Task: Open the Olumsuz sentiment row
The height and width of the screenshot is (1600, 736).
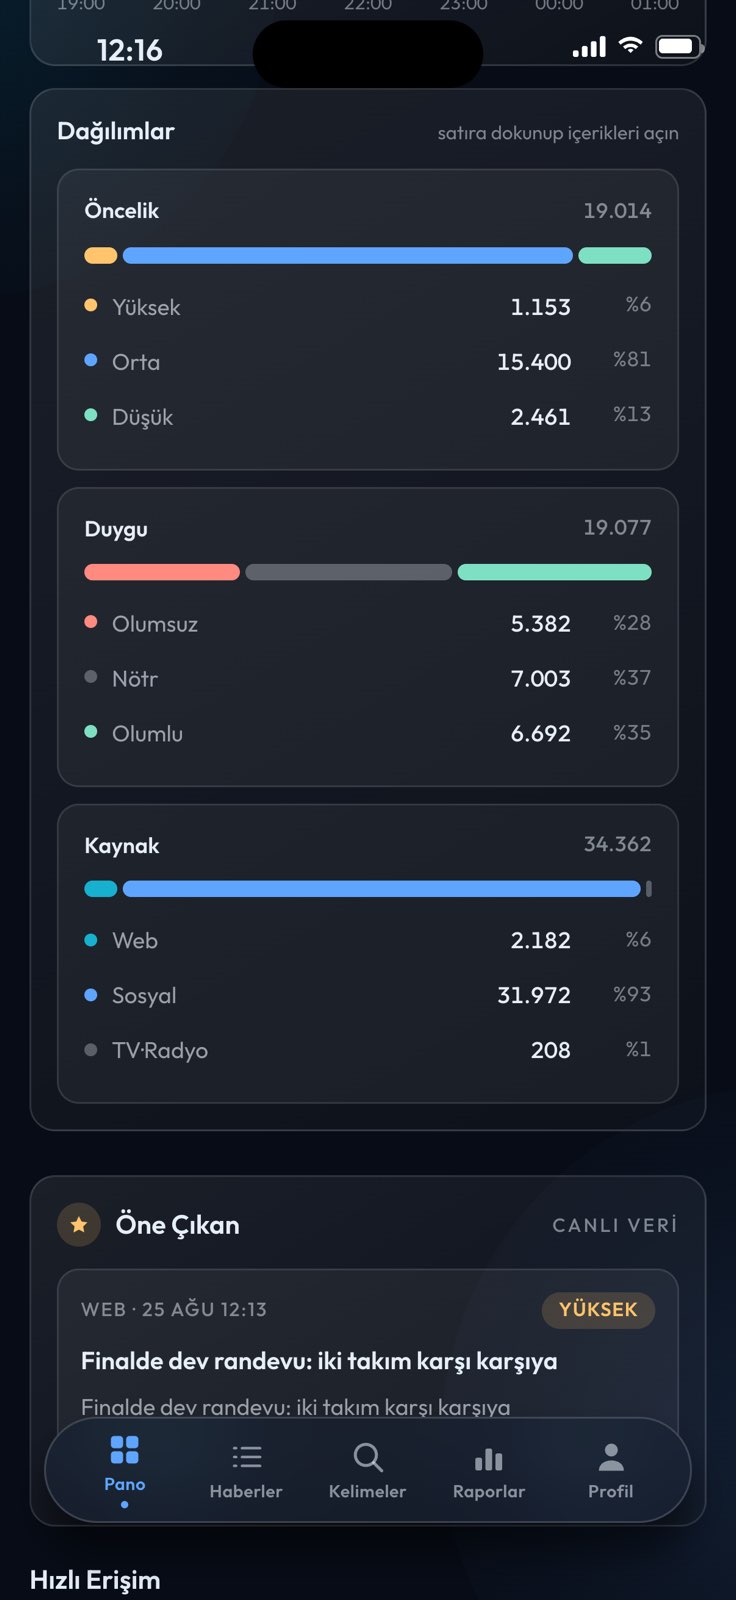Action: 368,624
